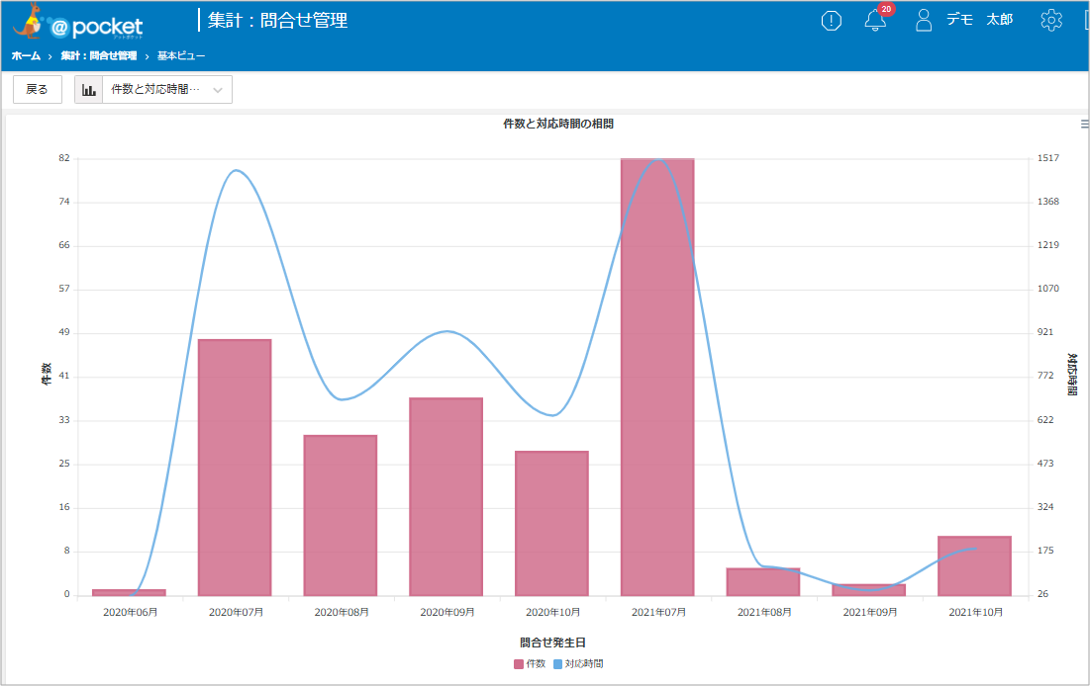Click the @pocket kangaroo logo
This screenshot has height=686, width=1090.
pos(78,23)
